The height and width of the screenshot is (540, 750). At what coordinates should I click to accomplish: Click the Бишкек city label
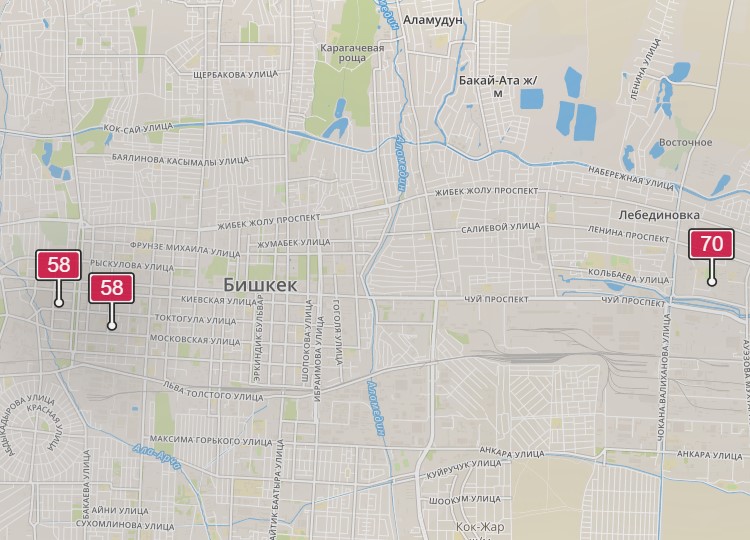[260, 286]
